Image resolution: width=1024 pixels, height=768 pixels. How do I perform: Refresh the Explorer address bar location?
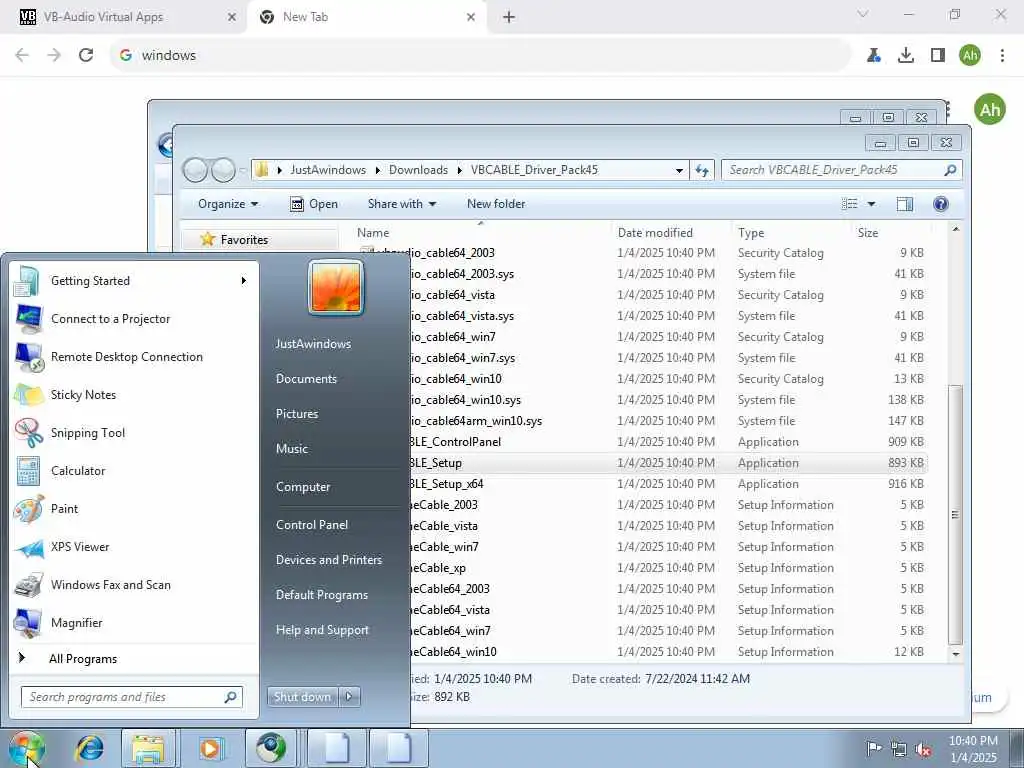[702, 170]
